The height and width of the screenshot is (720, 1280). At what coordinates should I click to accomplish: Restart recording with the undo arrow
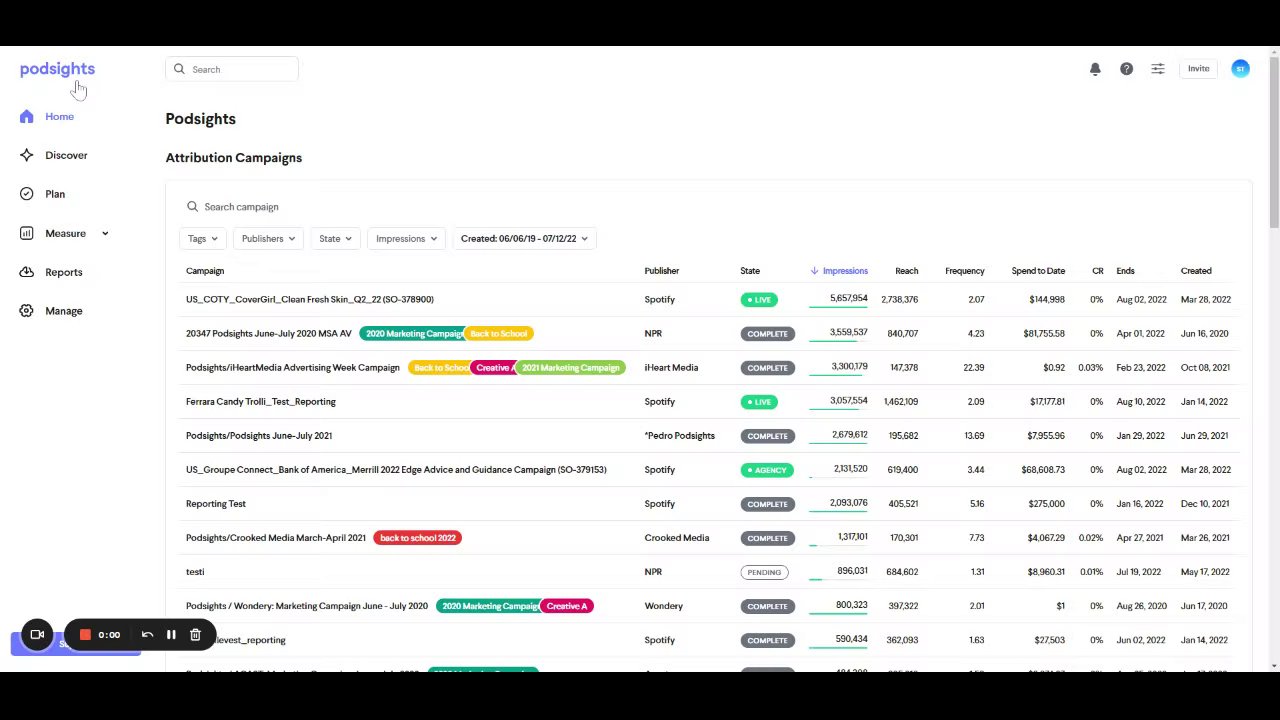147,634
